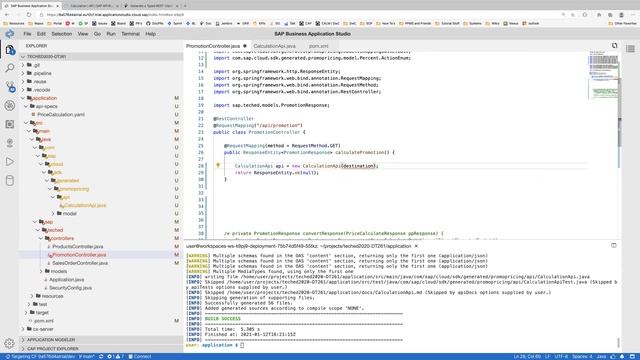The height and width of the screenshot is (360, 640).
Task: Collapse the TECHED2020-DT261 workspace root
Action: tap(23, 57)
